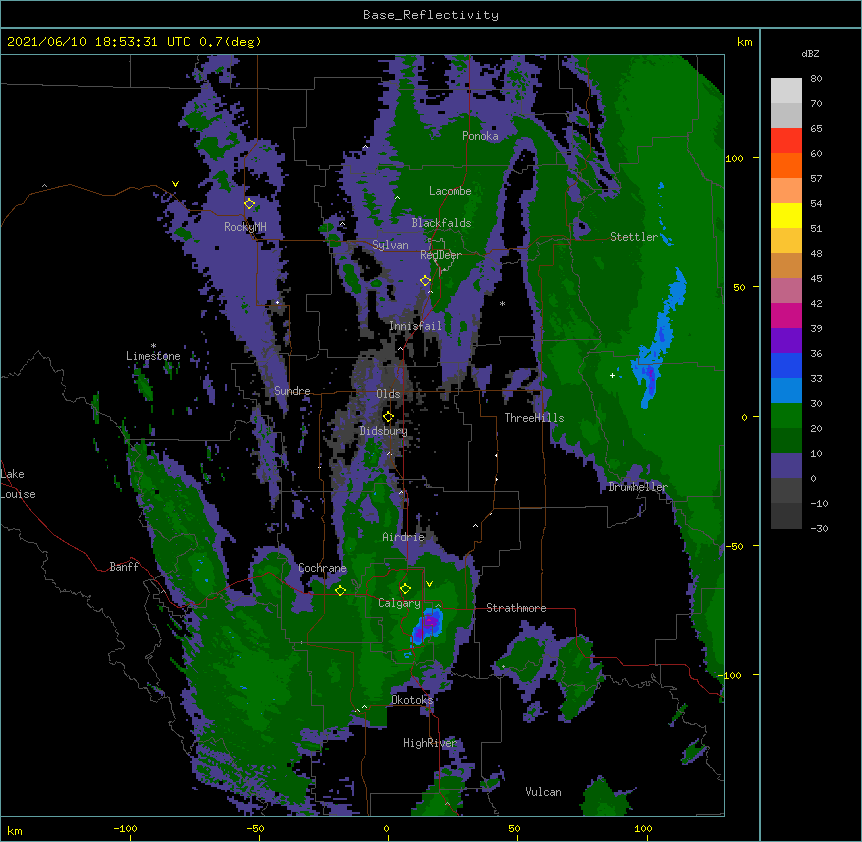Click the Sundre city label

pyautogui.click(x=292, y=391)
